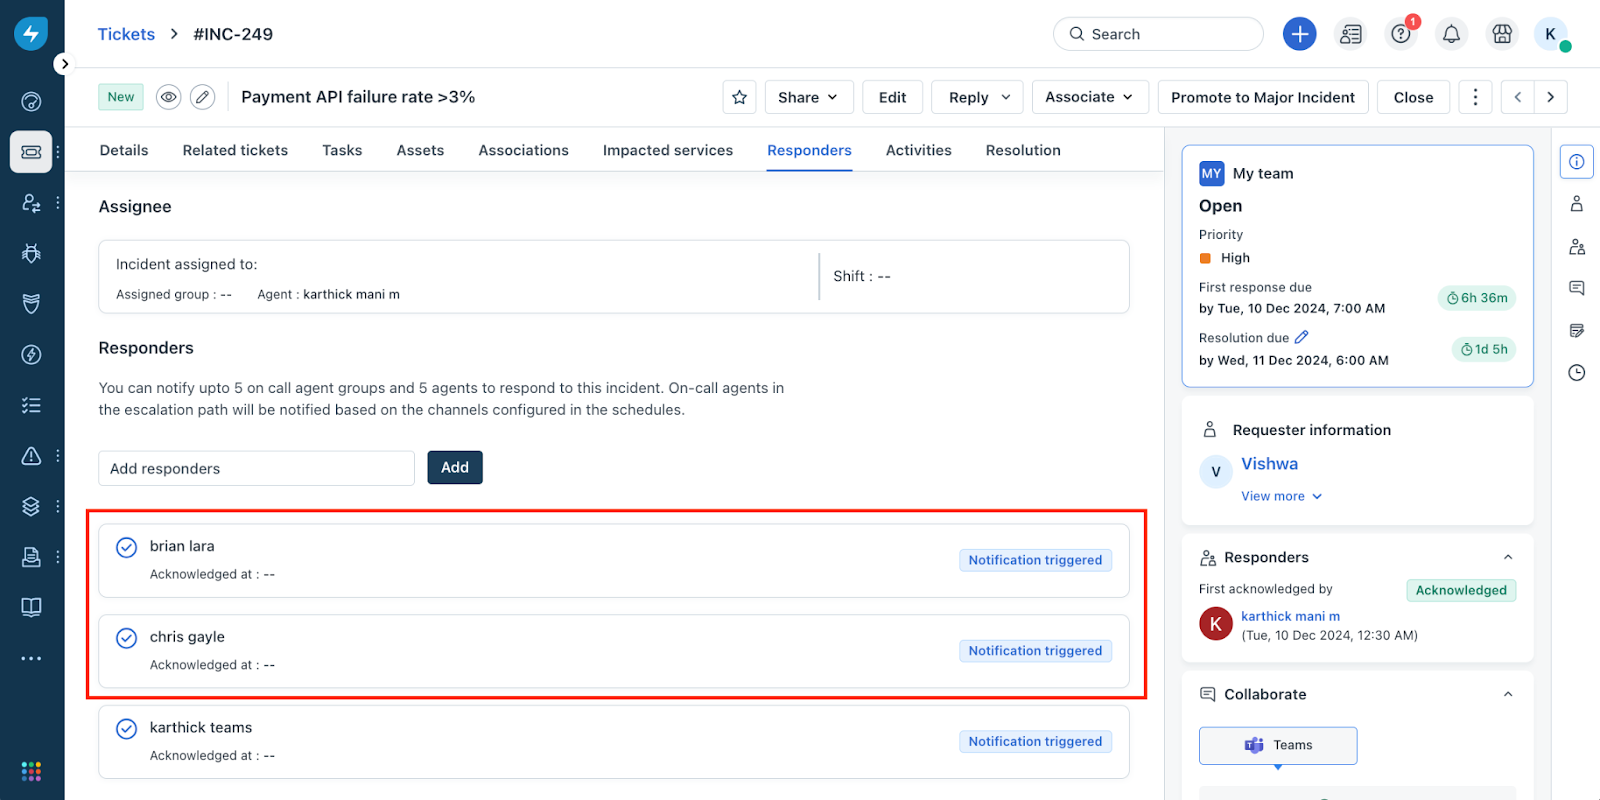The width and height of the screenshot is (1600, 800).
Task: Switch to the Assets tab
Action: (420, 150)
